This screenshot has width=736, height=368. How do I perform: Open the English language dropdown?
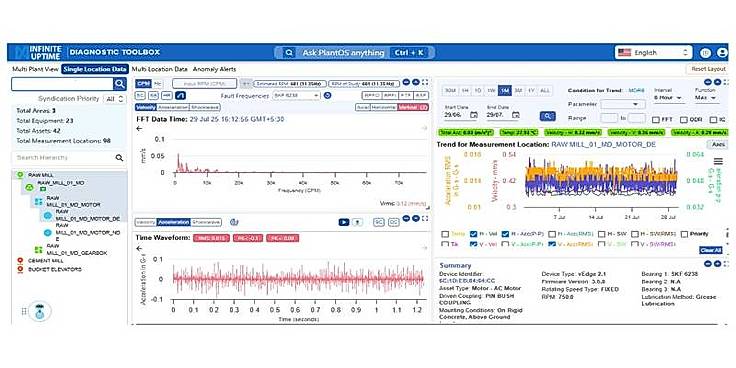coord(653,53)
